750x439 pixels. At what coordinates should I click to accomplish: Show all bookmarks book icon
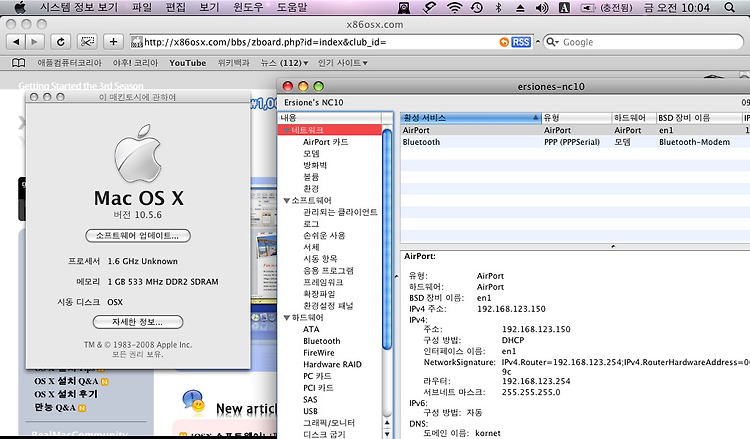coord(18,63)
